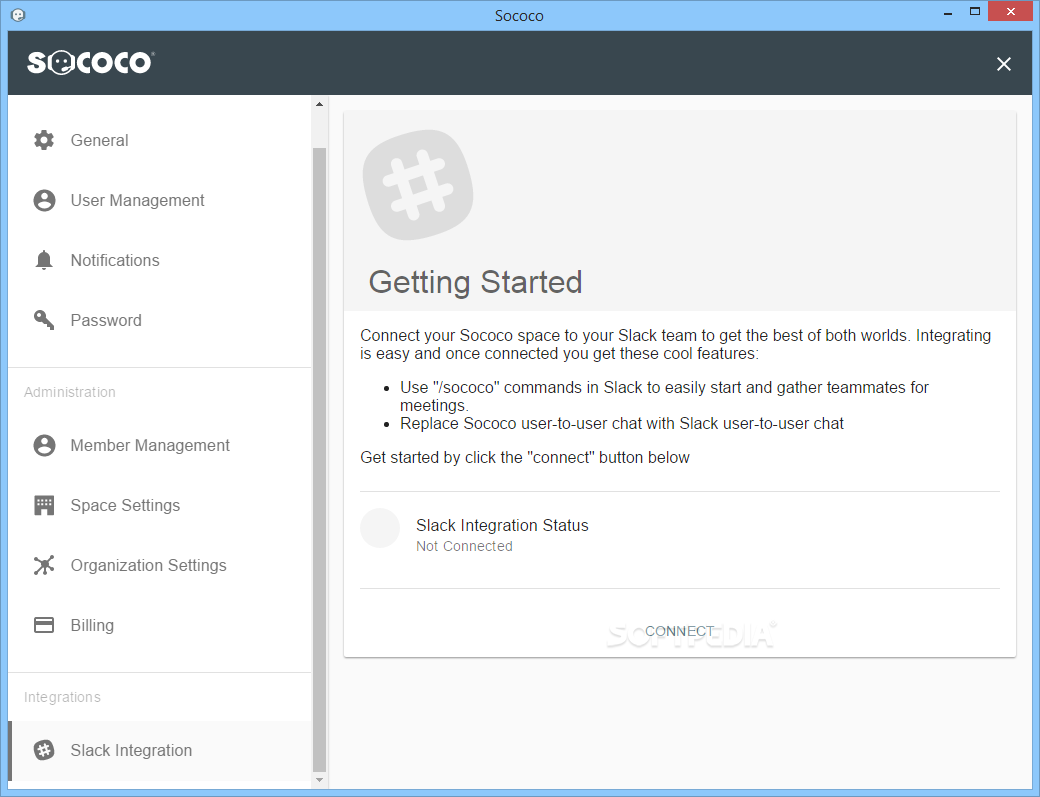Go to Billing page
1040x797 pixels.
point(160,625)
